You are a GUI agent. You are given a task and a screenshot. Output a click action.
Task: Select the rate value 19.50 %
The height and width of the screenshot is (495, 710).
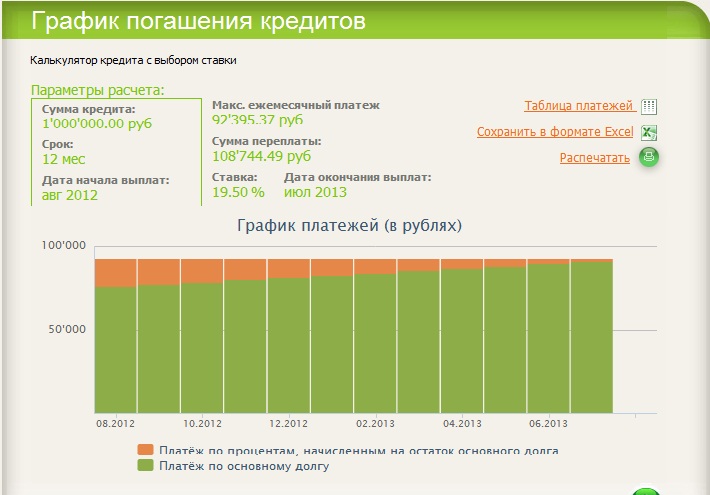click(x=238, y=192)
